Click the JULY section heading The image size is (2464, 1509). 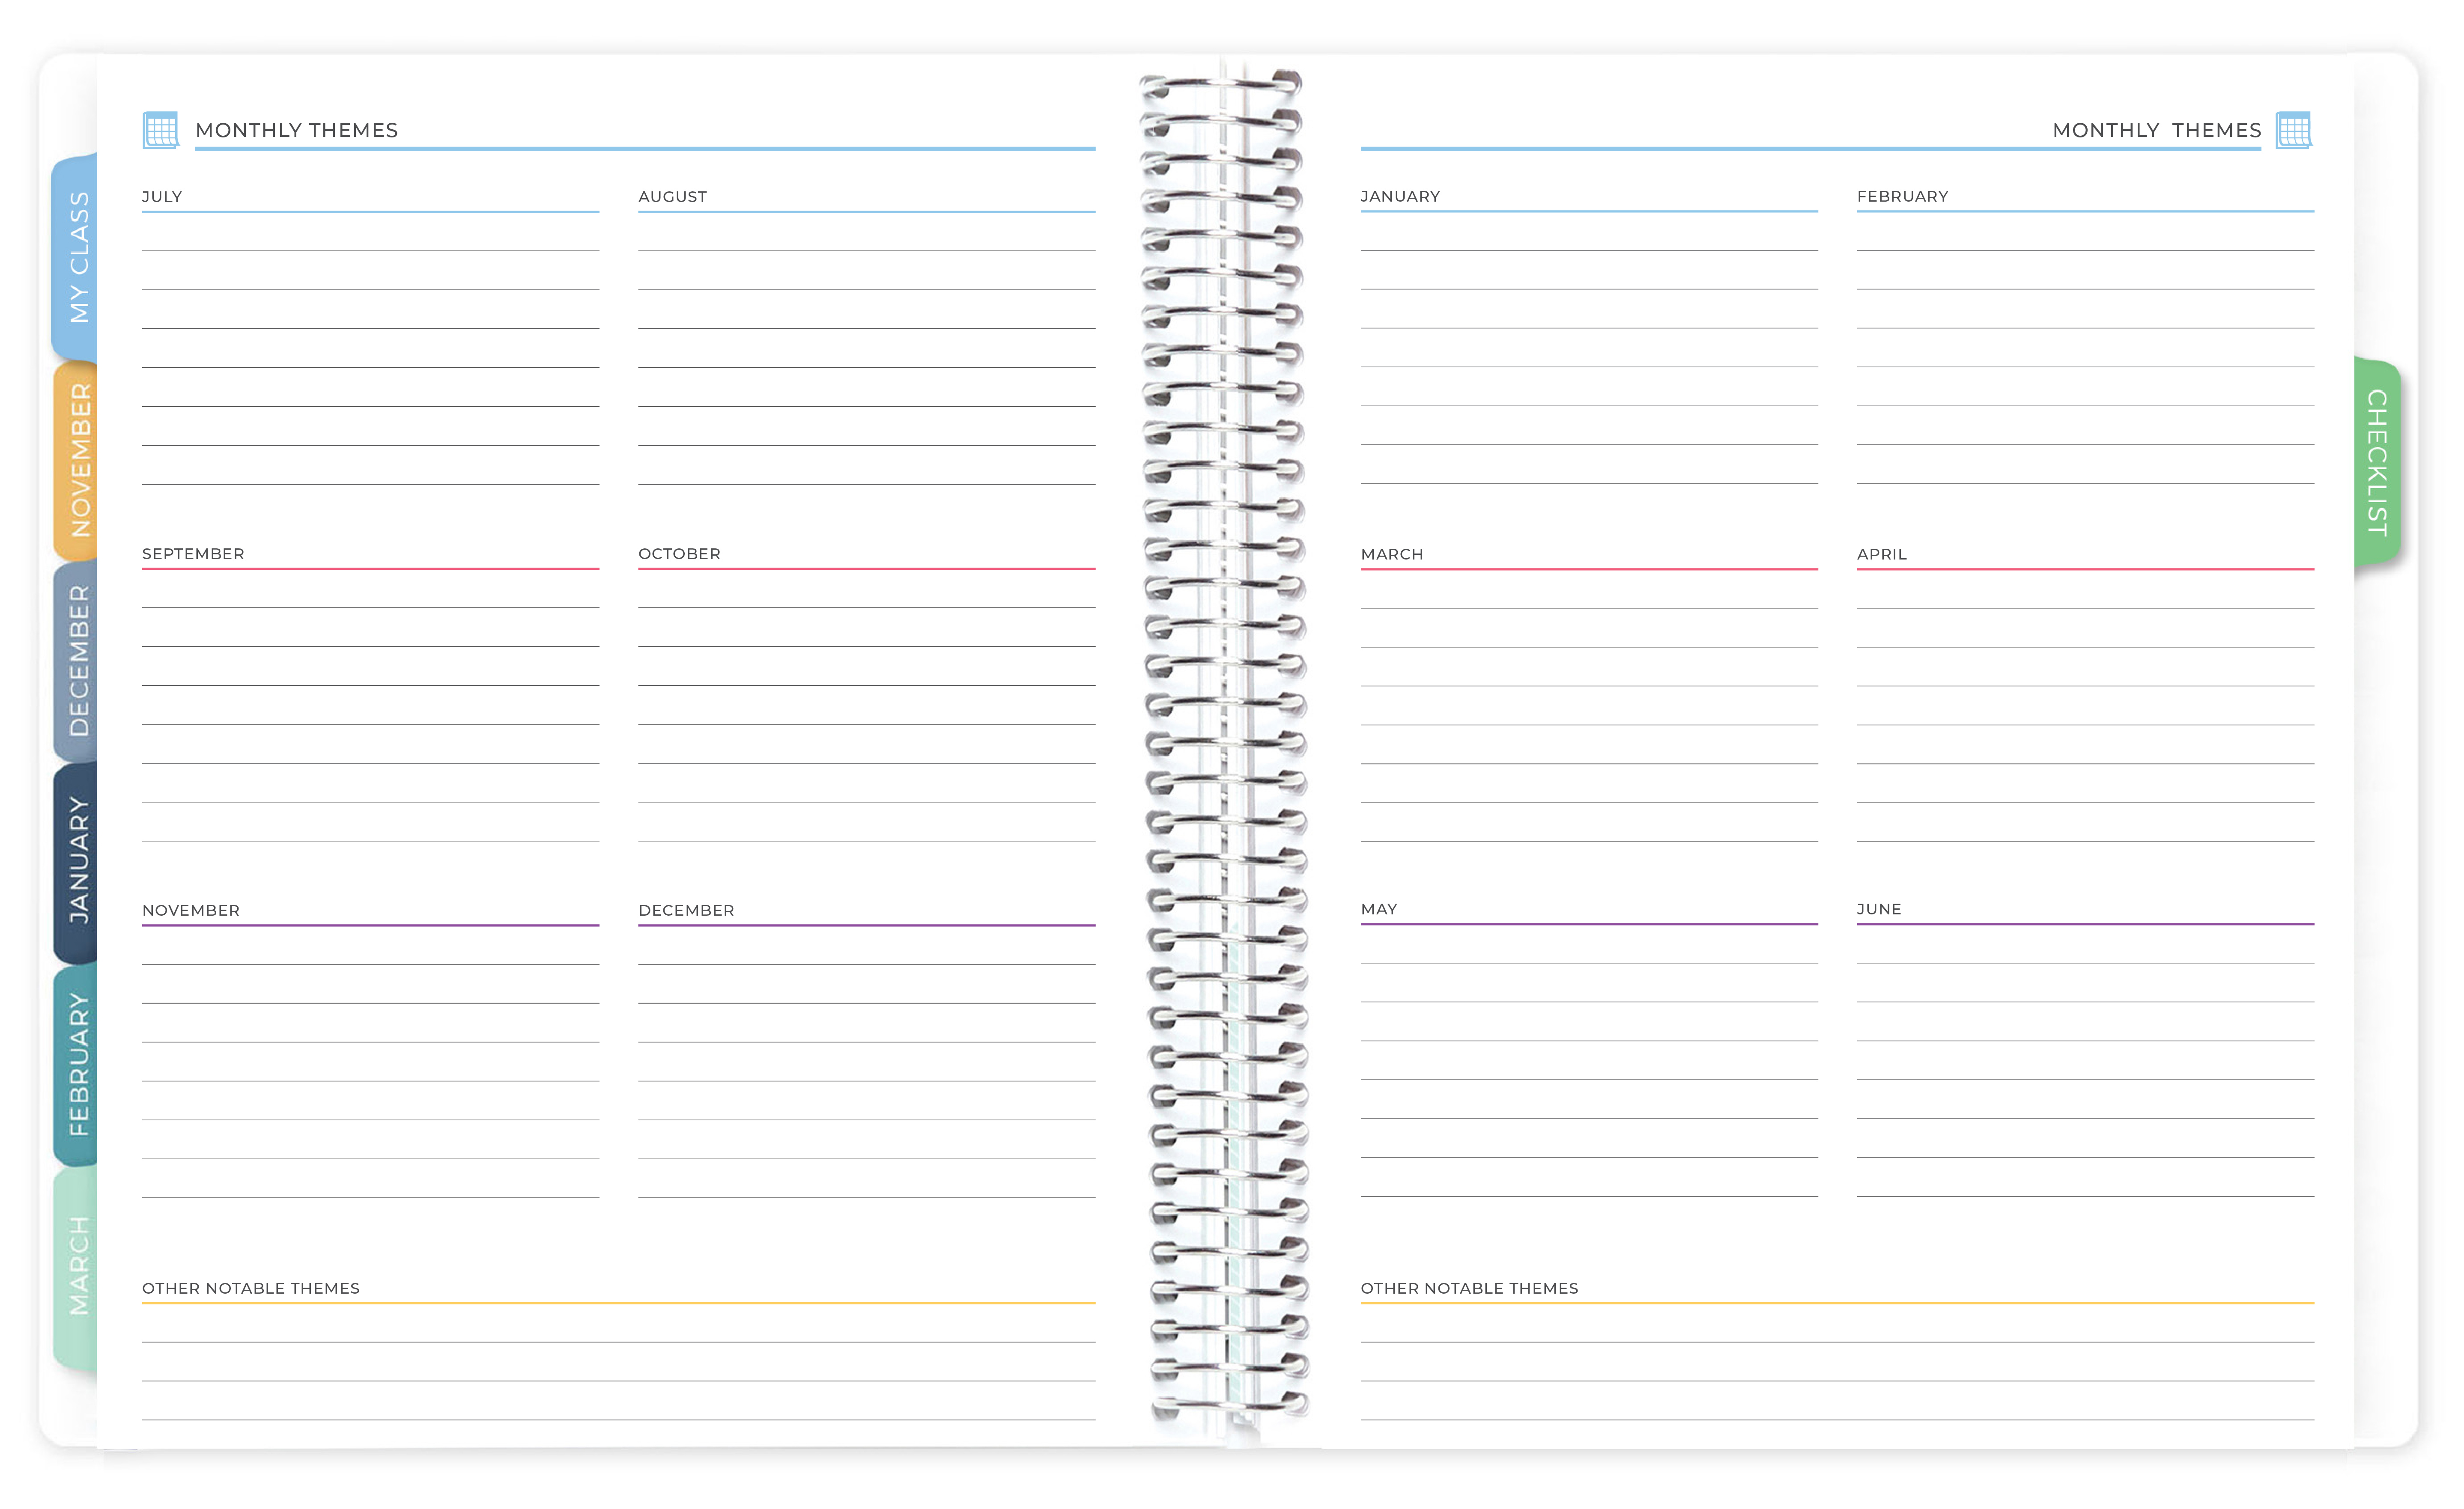pyautogui.click(x=163, y=196)
